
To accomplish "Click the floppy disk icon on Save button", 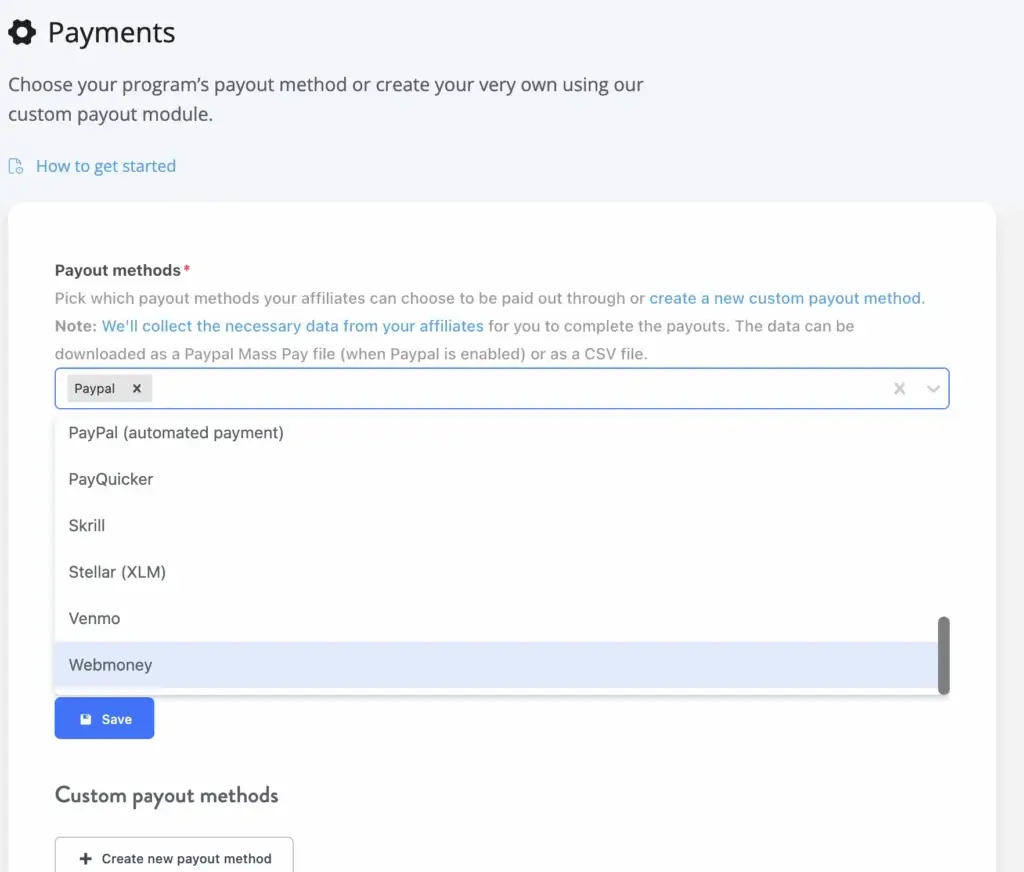I will click(88, 718).
